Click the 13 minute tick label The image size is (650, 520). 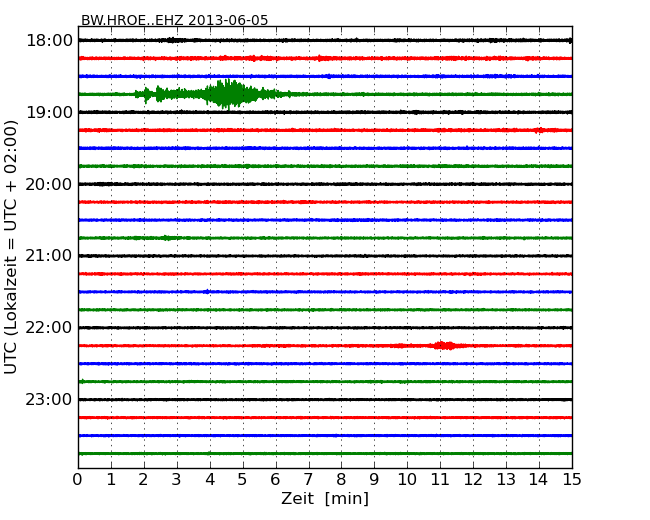click(506, 480)
